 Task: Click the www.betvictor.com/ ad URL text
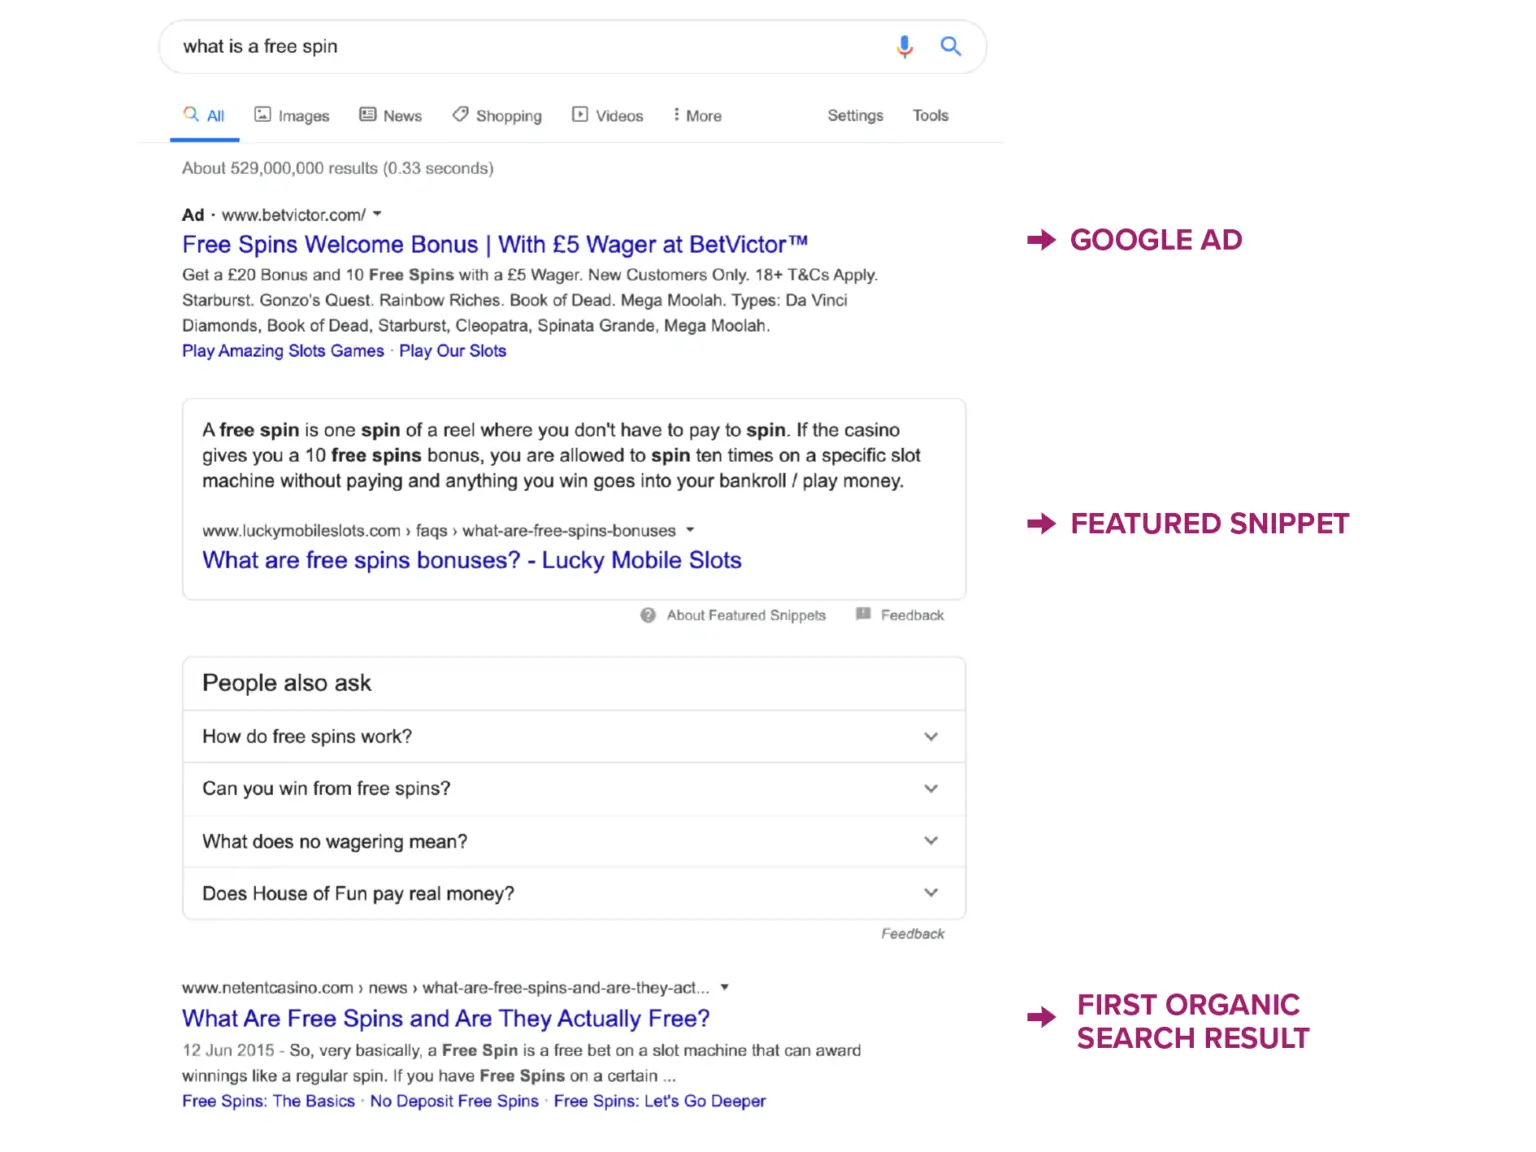click(x=294, y=215)
